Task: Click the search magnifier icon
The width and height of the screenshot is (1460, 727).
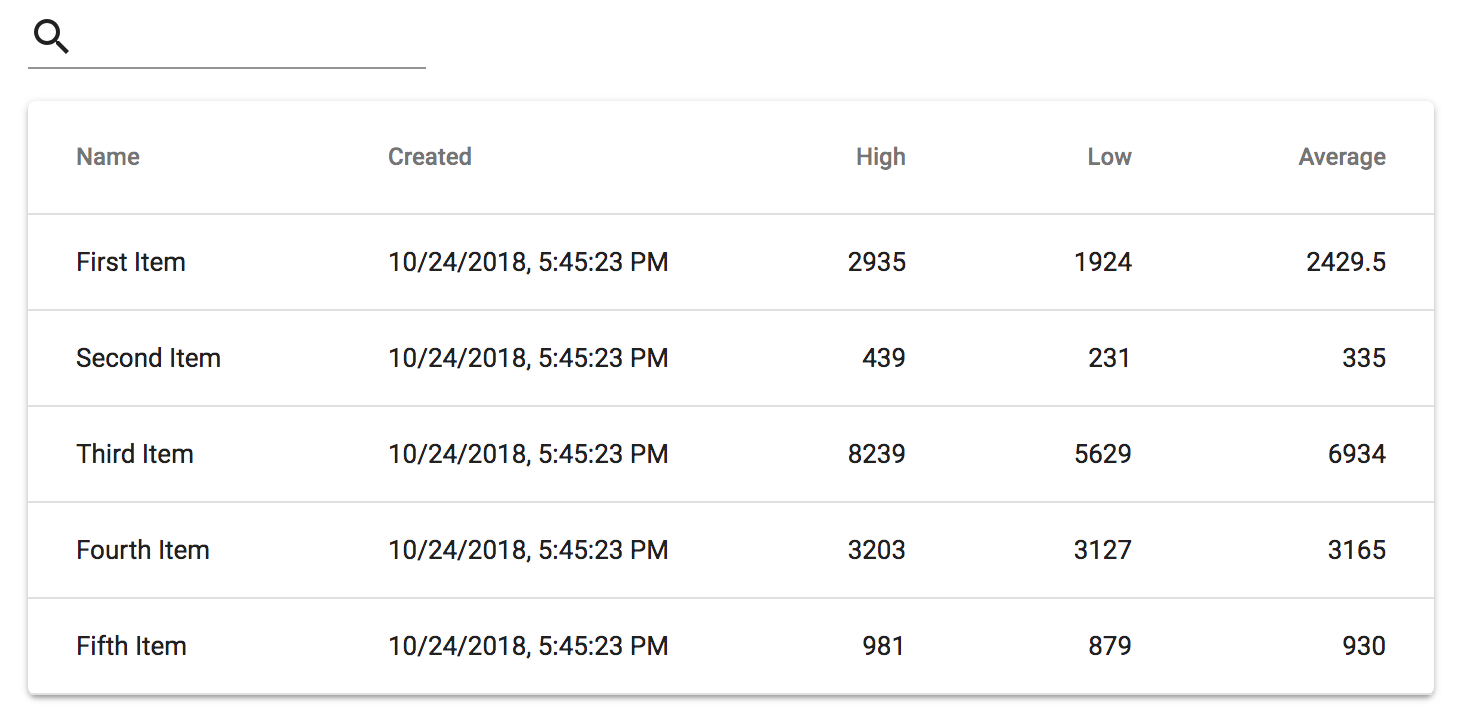Action: pyautogui.click(x=51, y=38)
